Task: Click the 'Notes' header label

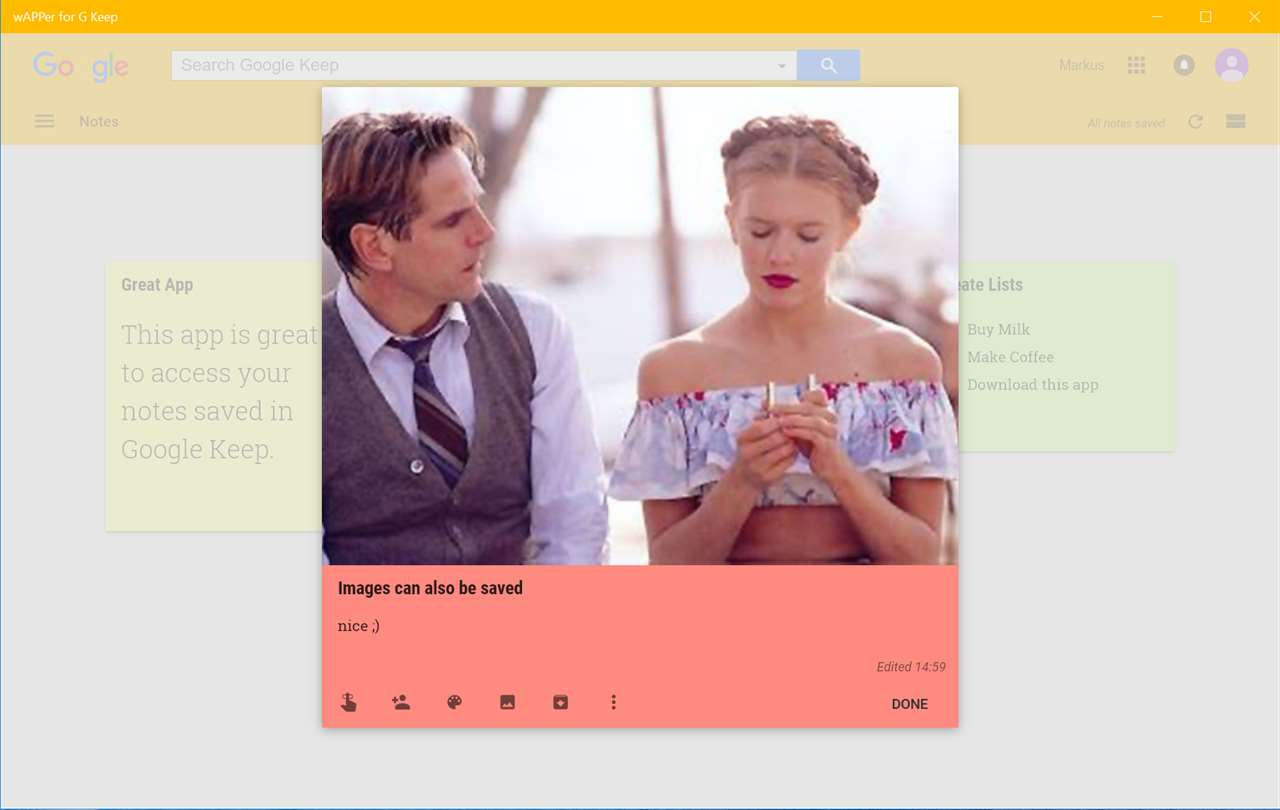Action: pyautogui.click(x=99, y=121)
